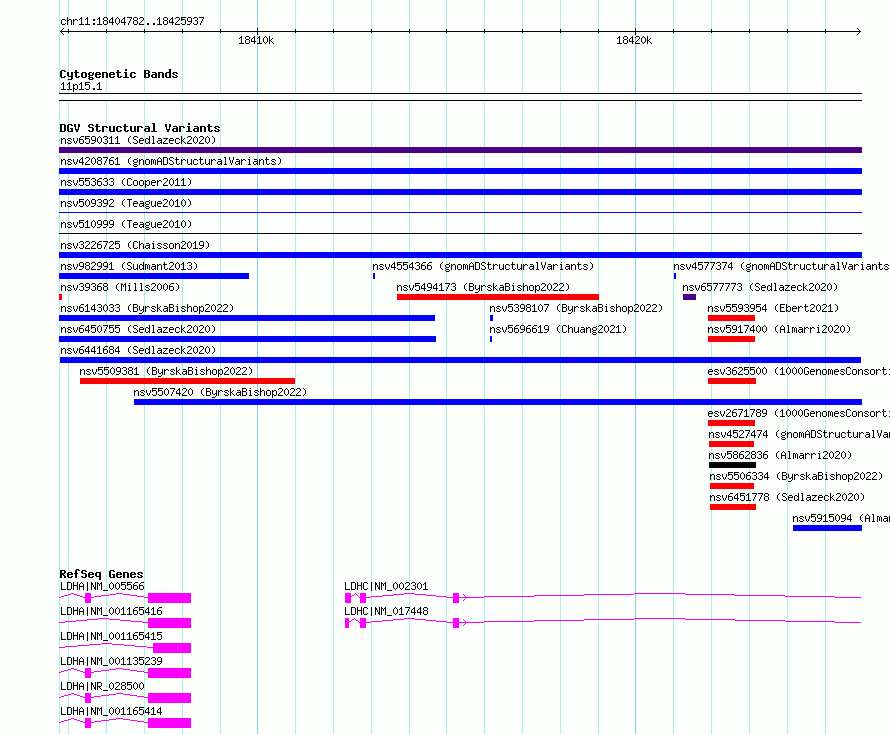
Task: Select the large exon of LDHA|NM_001165415
Action: (172, 648)
